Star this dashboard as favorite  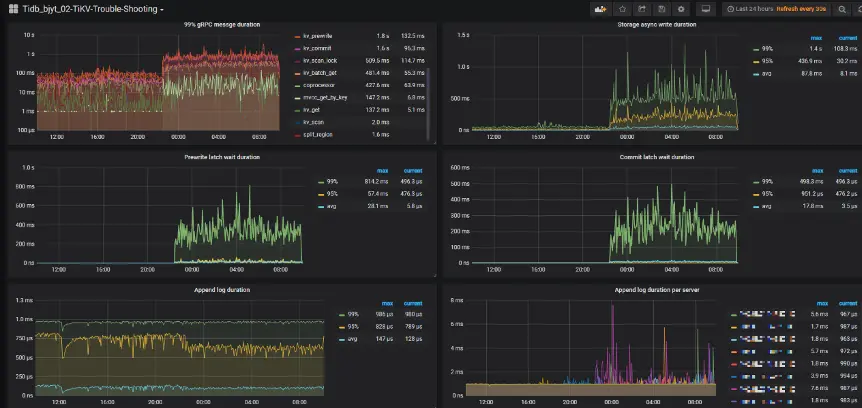[x=622, y=9]
